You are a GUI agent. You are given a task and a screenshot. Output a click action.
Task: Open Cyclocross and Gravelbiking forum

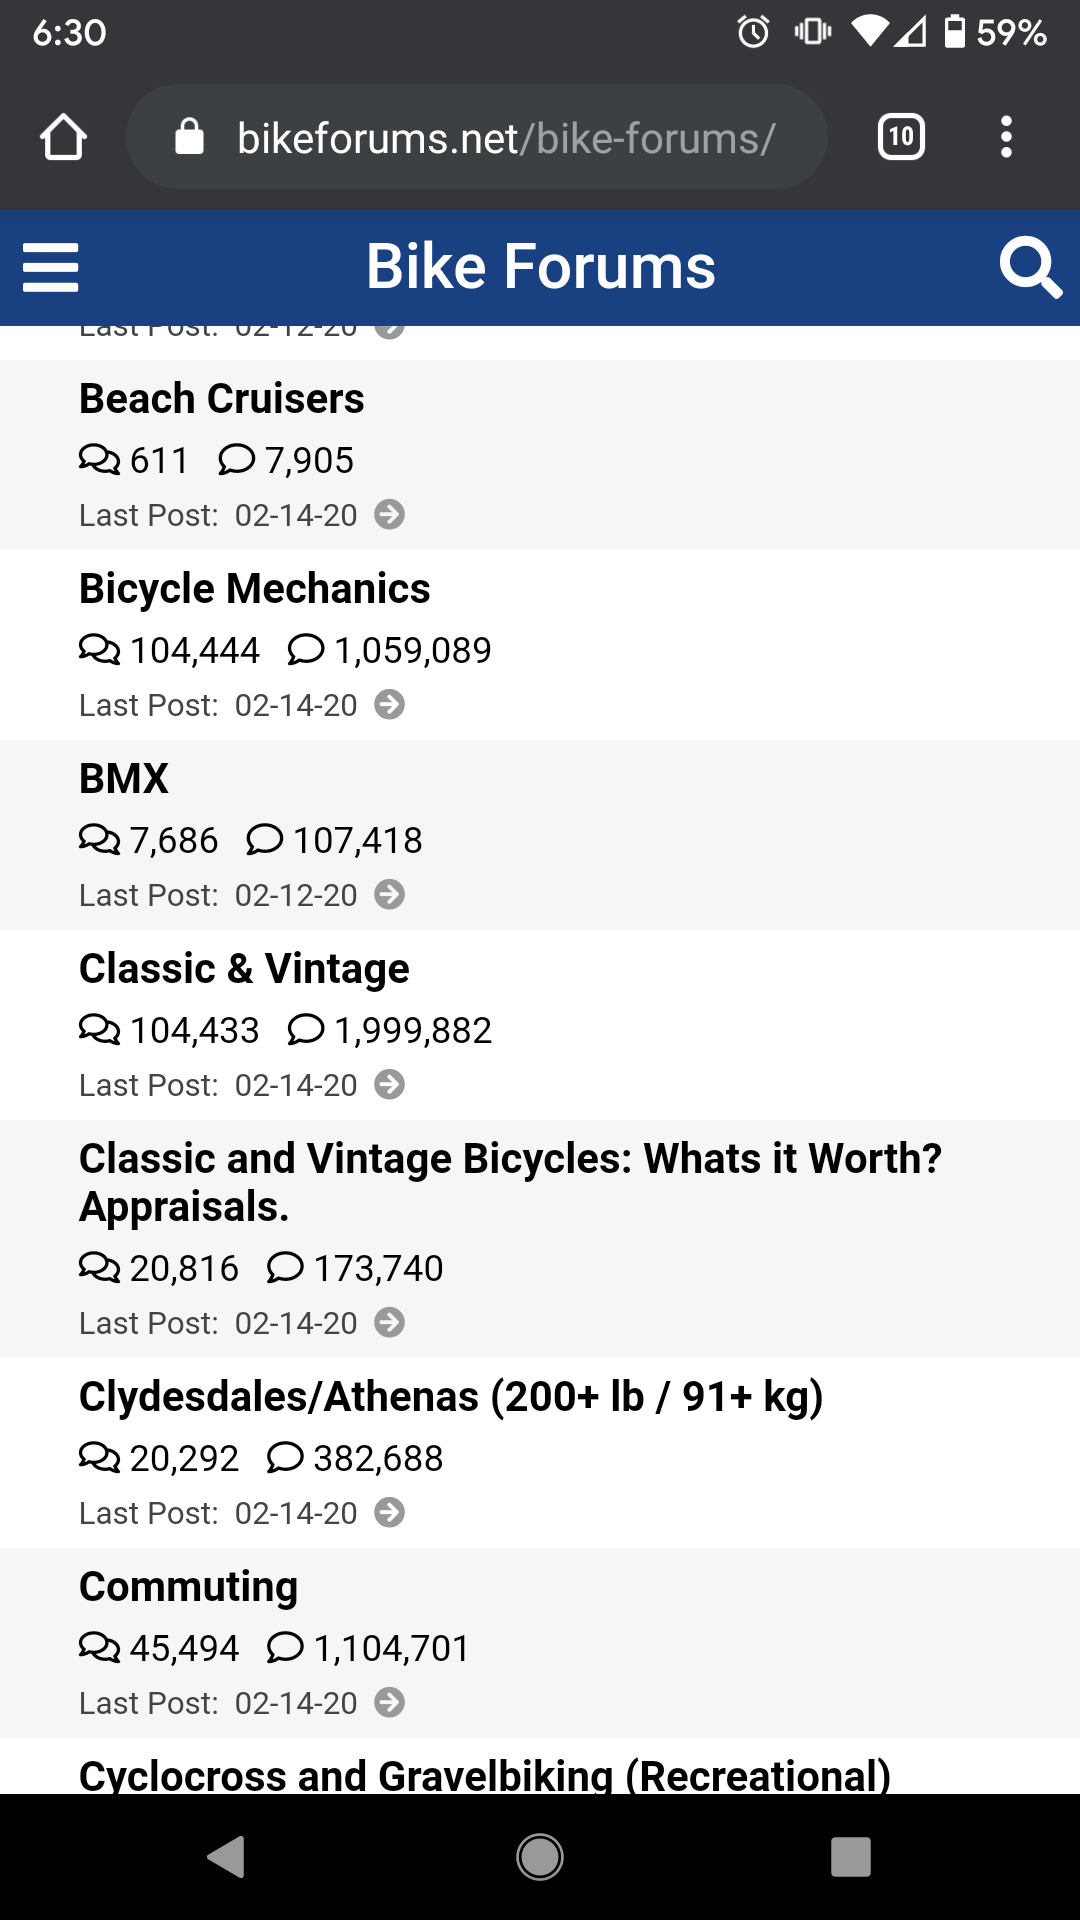tap(485, 1775)
